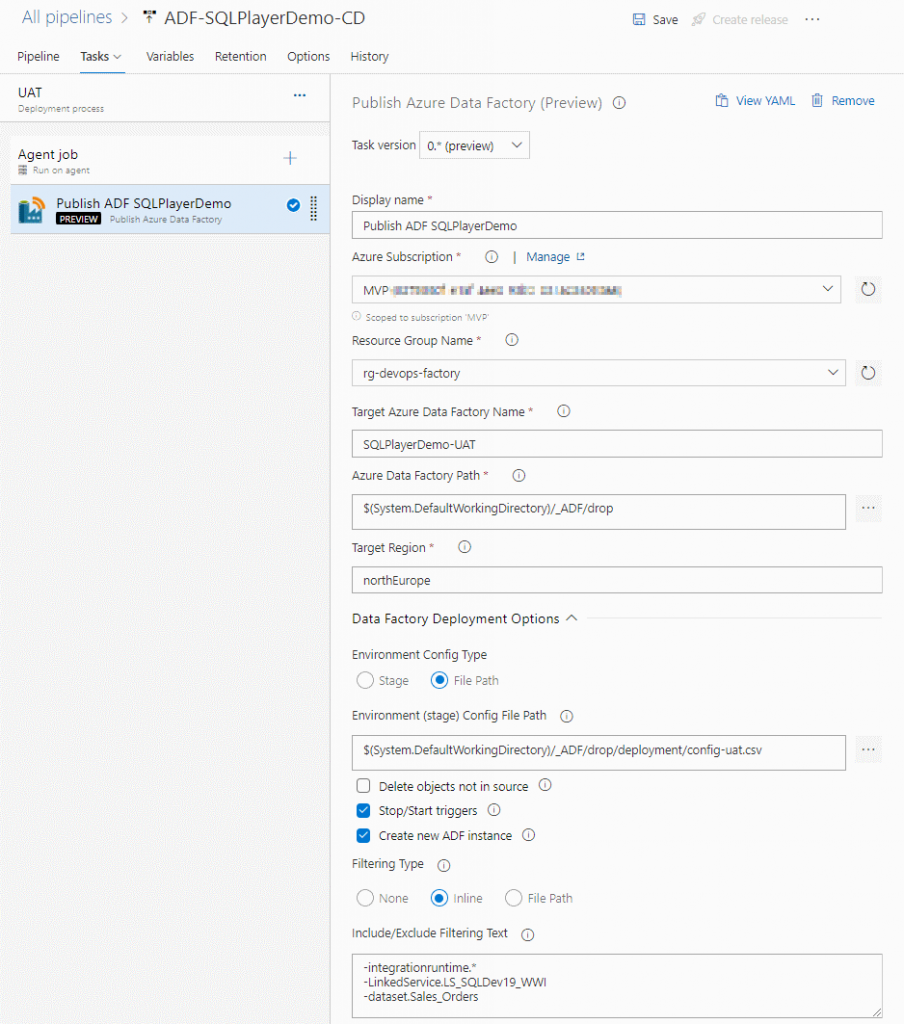This screenshot has width=904, height=1024.
Task: Refresh the Resource Group Name list
Action: point(867,372)
